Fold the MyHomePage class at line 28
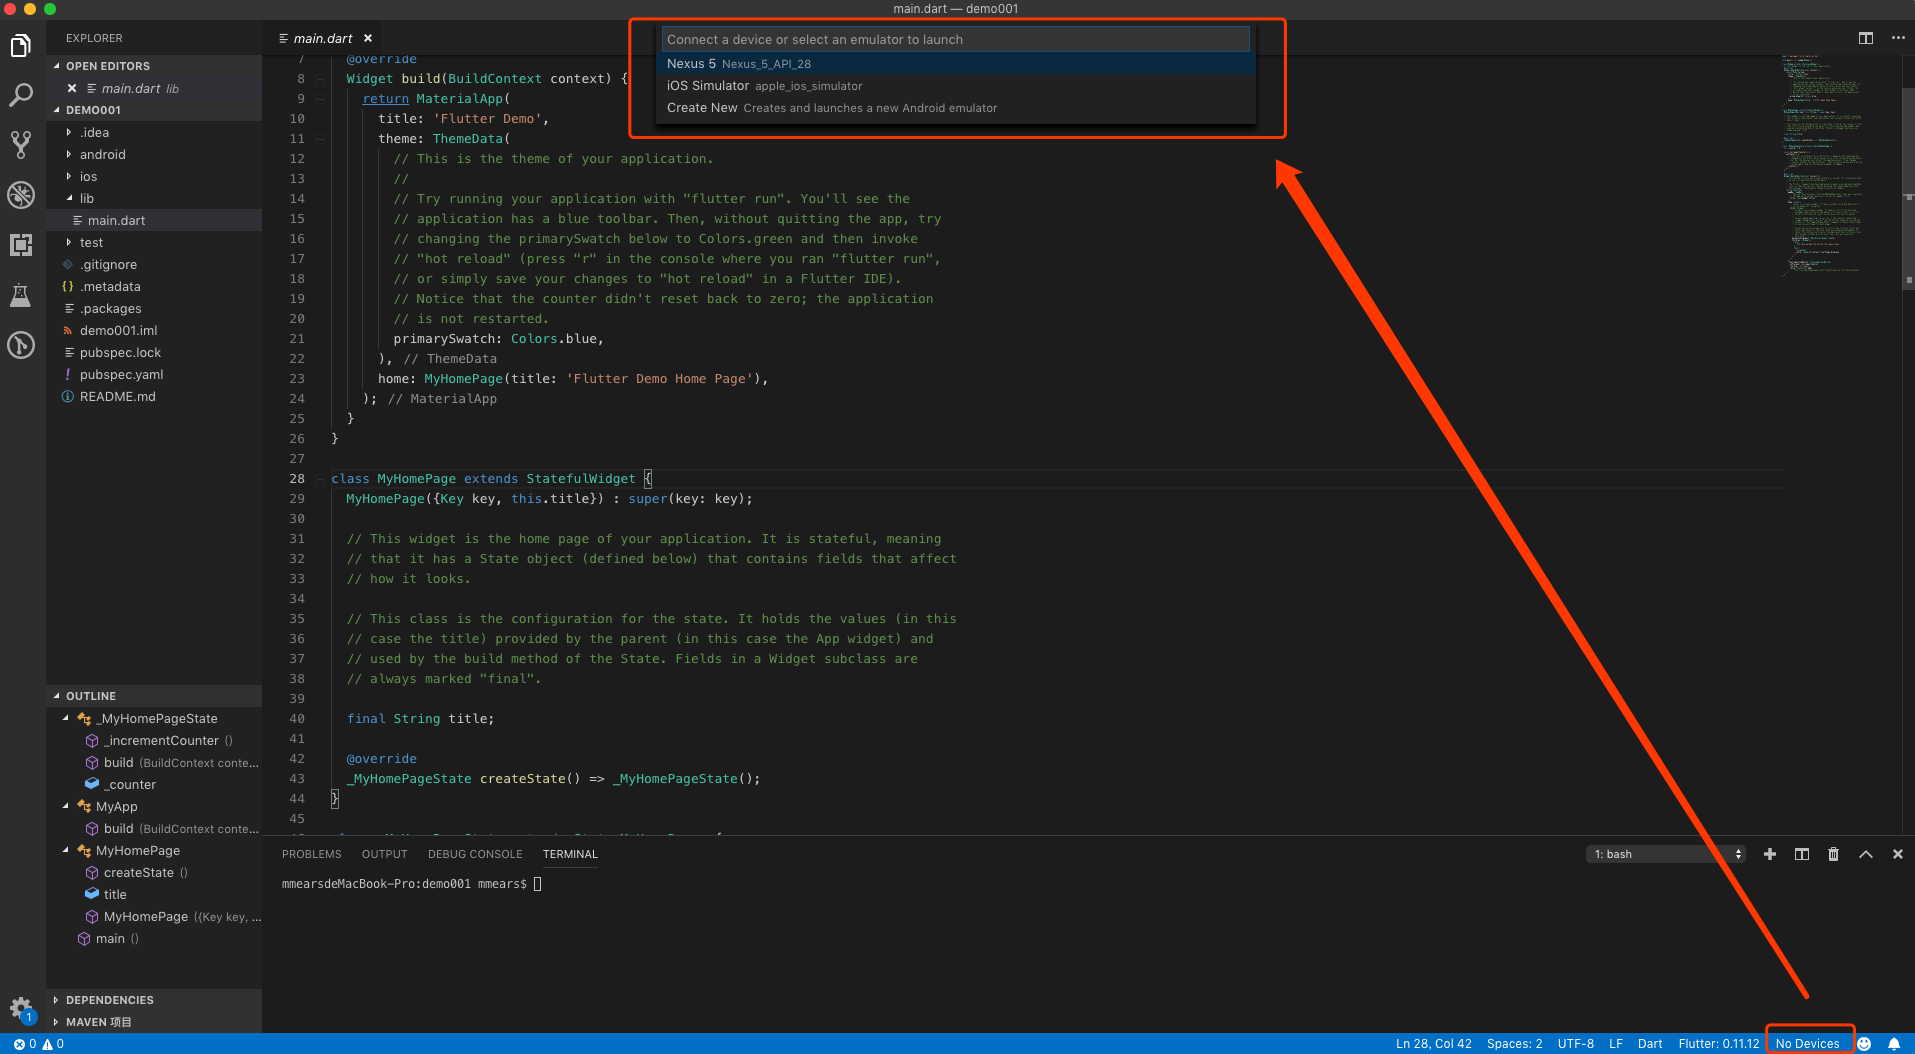This screenshot has height=1054, width=1915. point(320,478)
